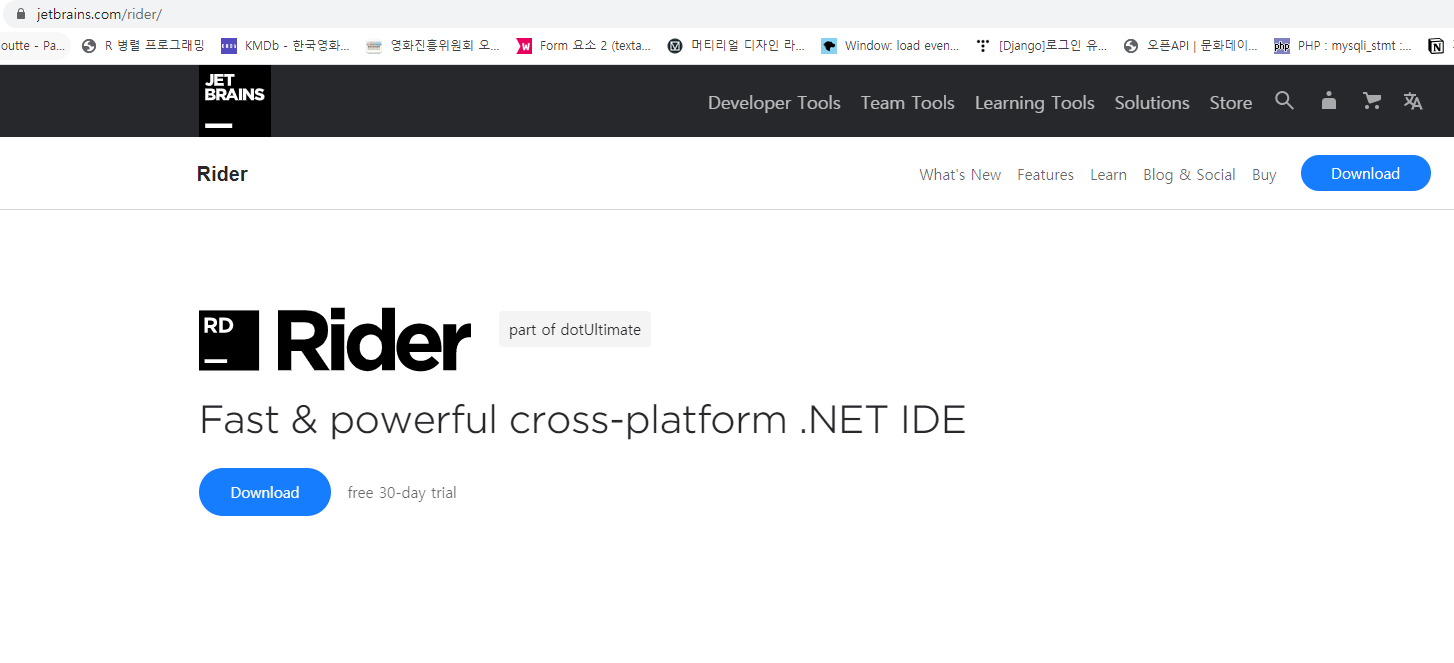The image size is (1454, 663).
Task: Open the 'Window: load even...' bookmark
Action: tap(890, 45)
